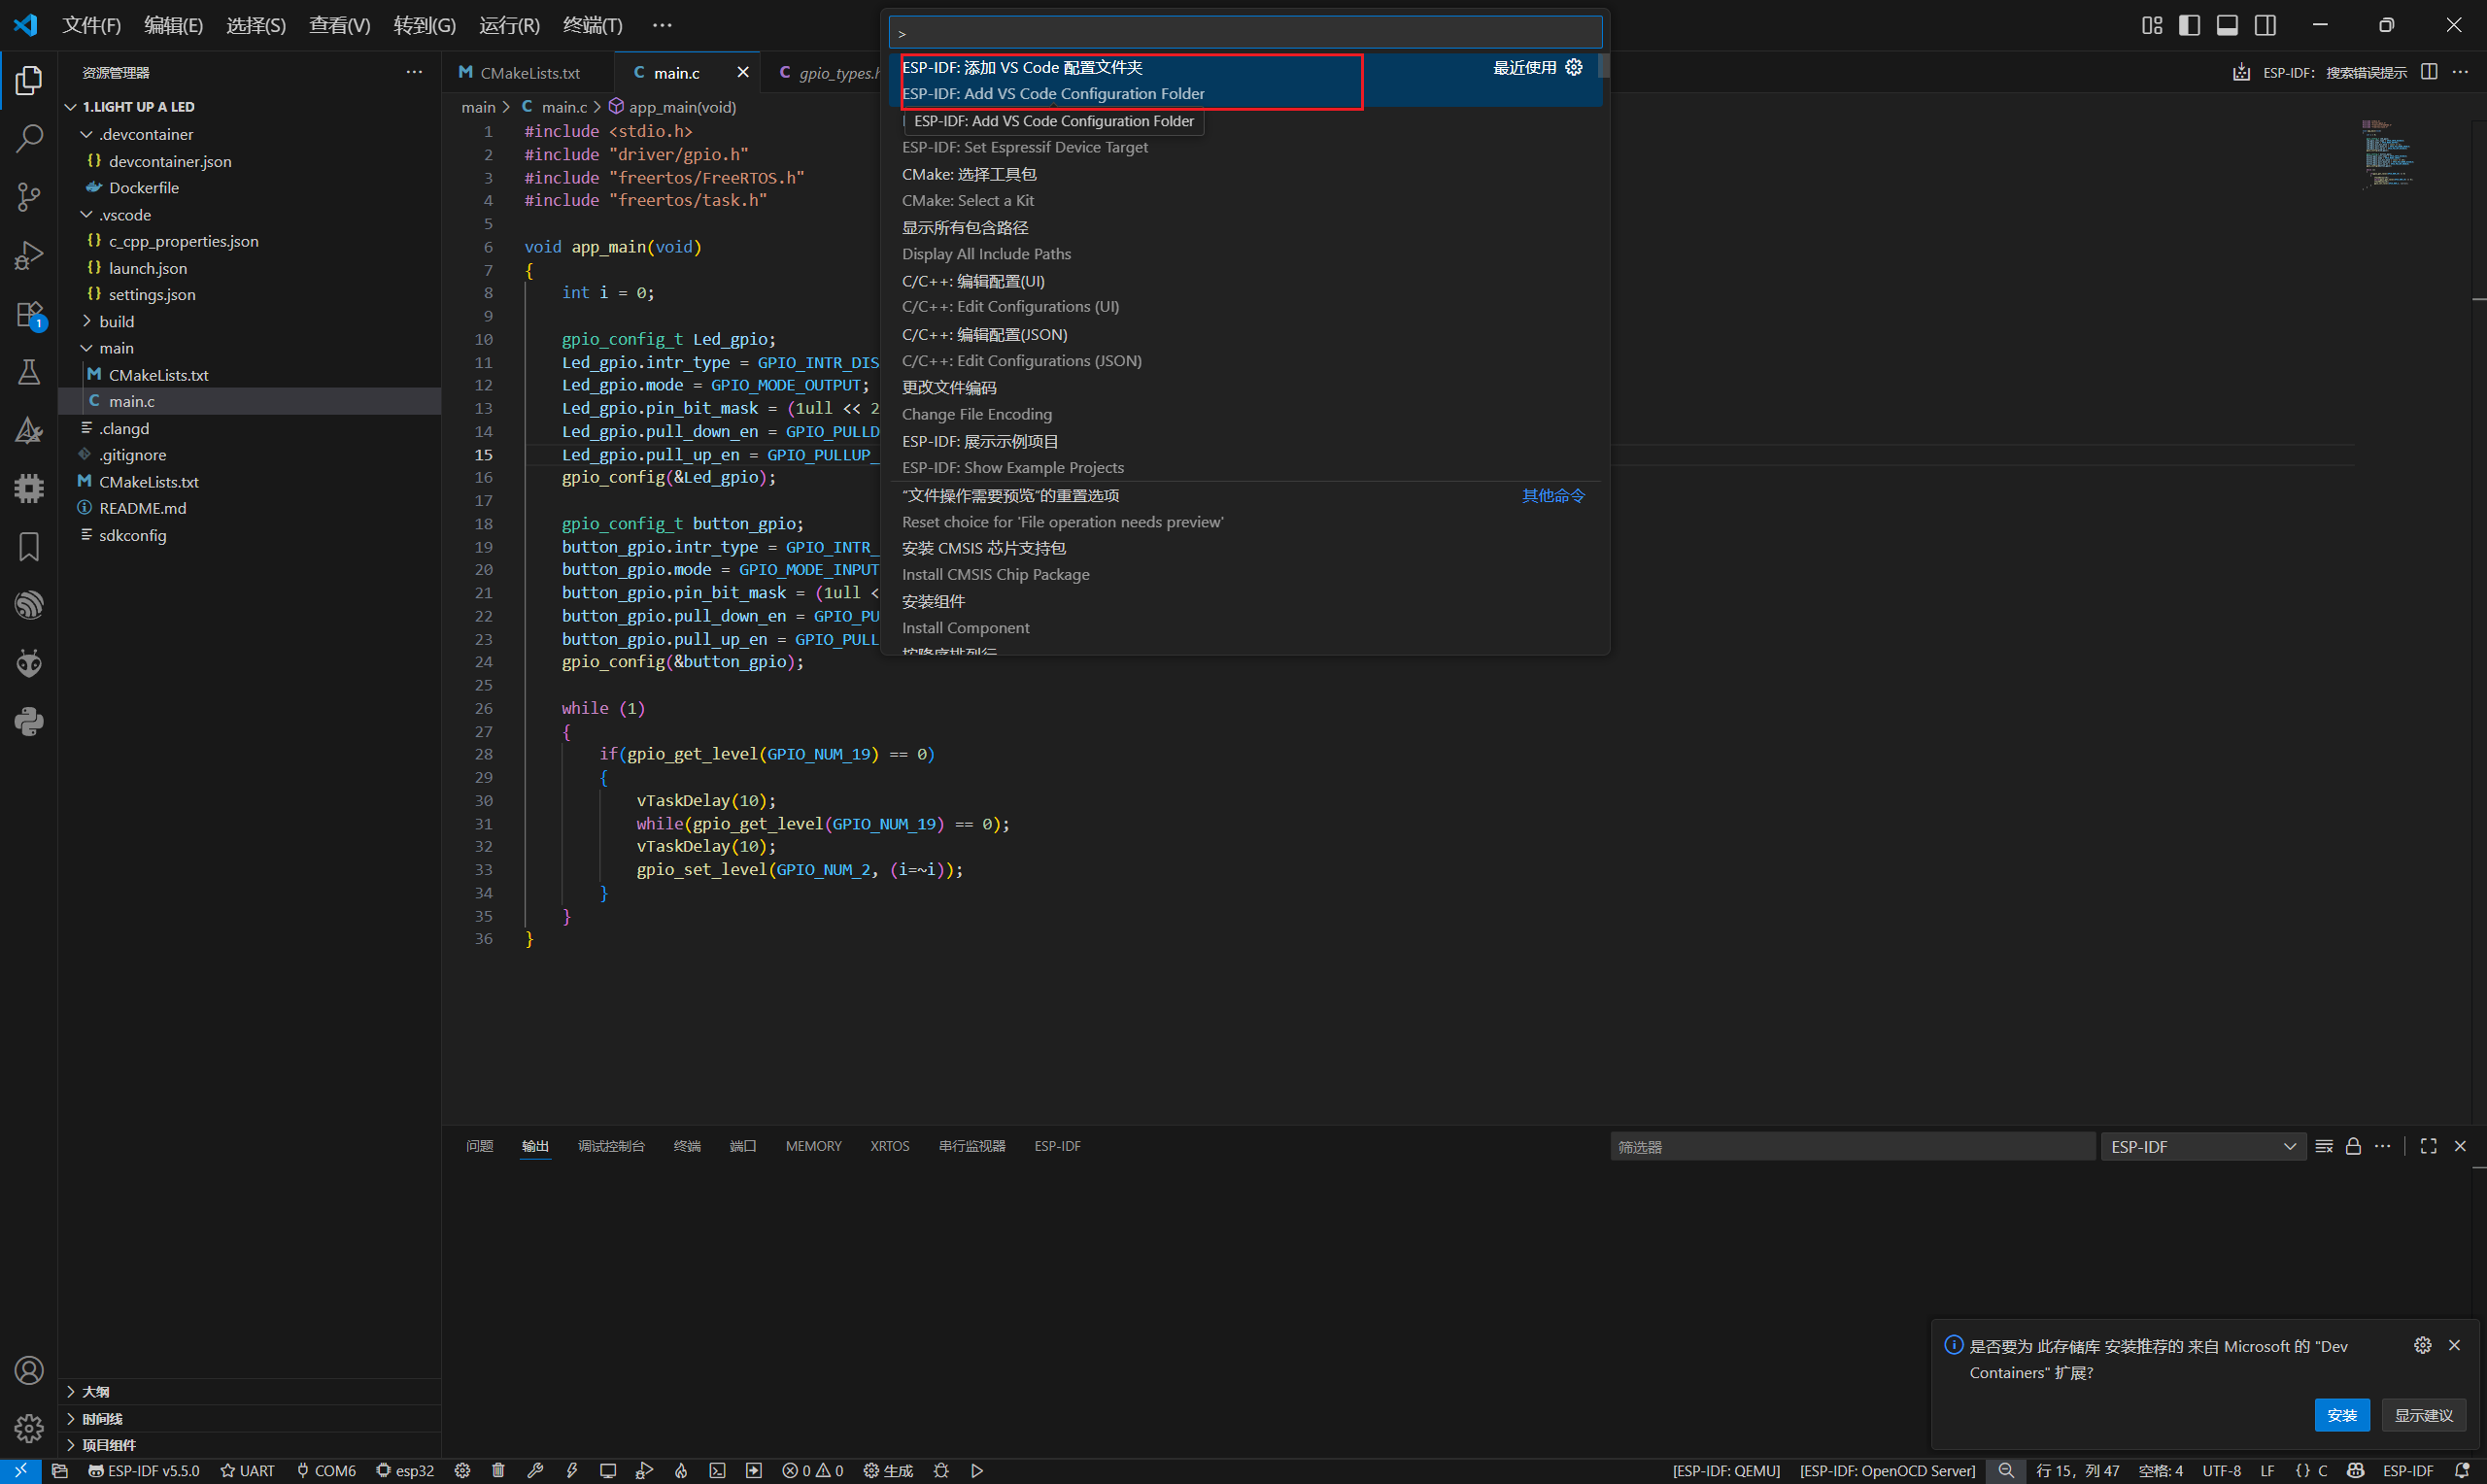Open the 运行(R) menu
The height and width of the screenshot is (1484, 2487).
click(x=509, y=25)
